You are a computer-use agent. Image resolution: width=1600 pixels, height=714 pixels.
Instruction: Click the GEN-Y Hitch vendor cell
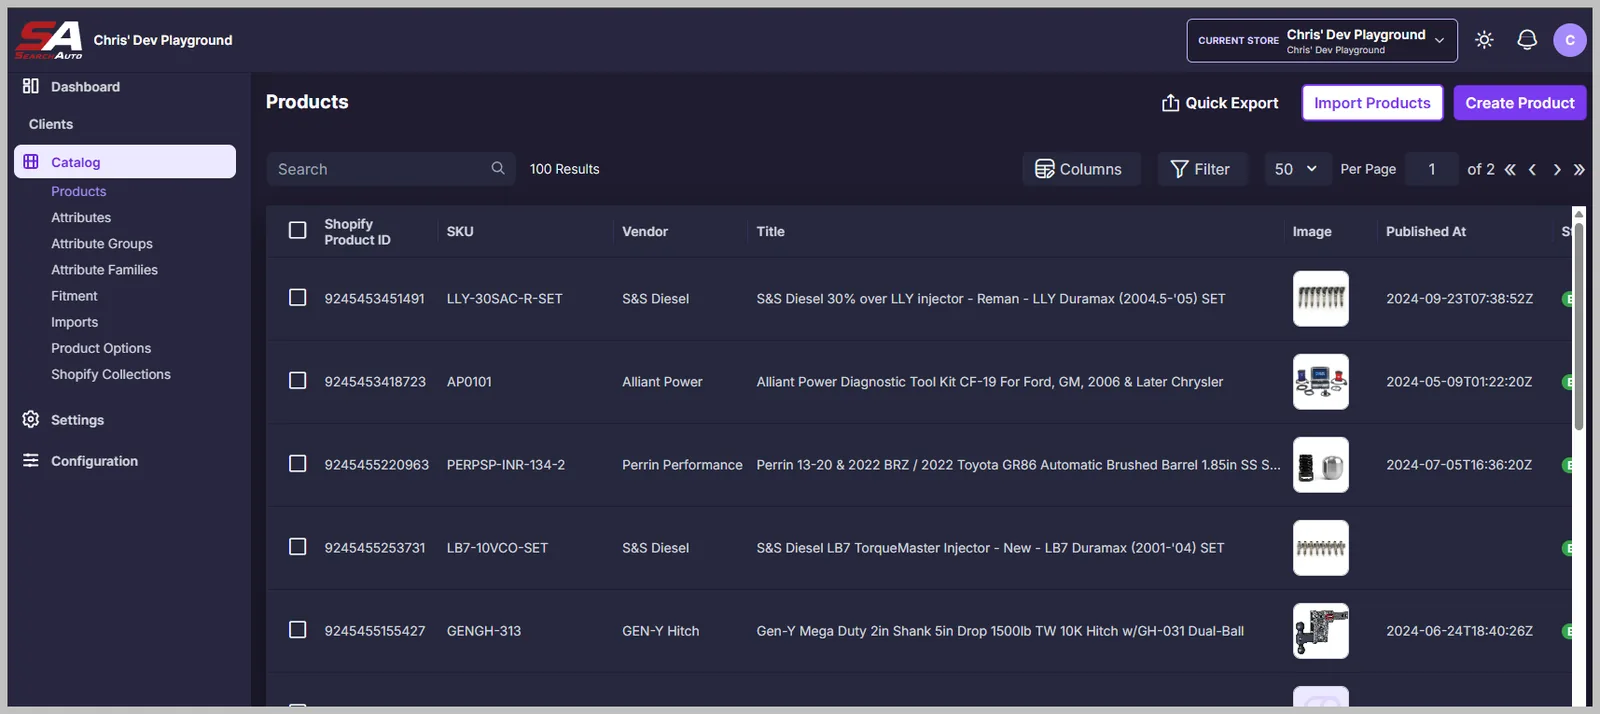point(660,630)
